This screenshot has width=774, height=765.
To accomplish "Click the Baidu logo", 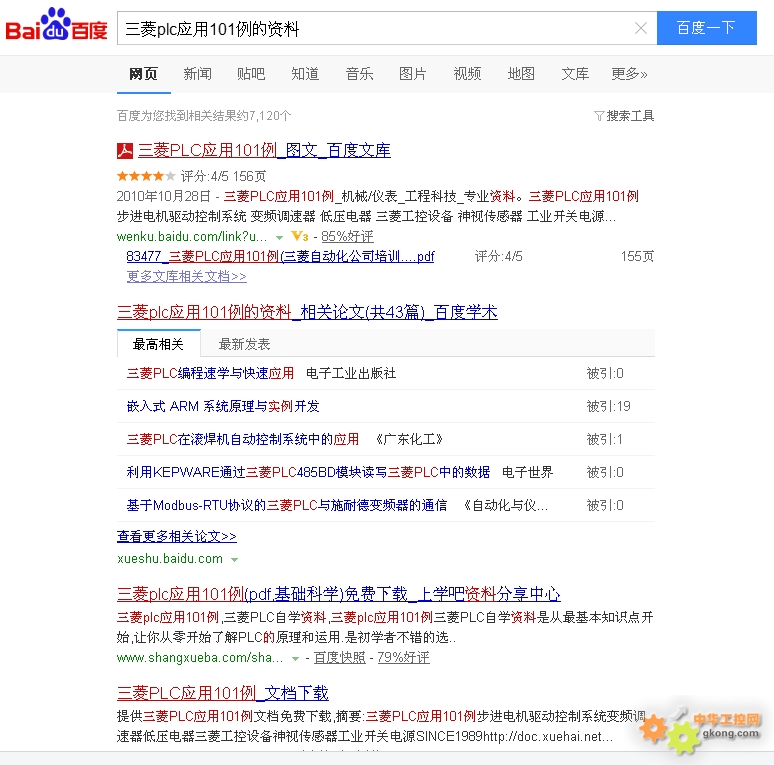I will coord(56,25).
